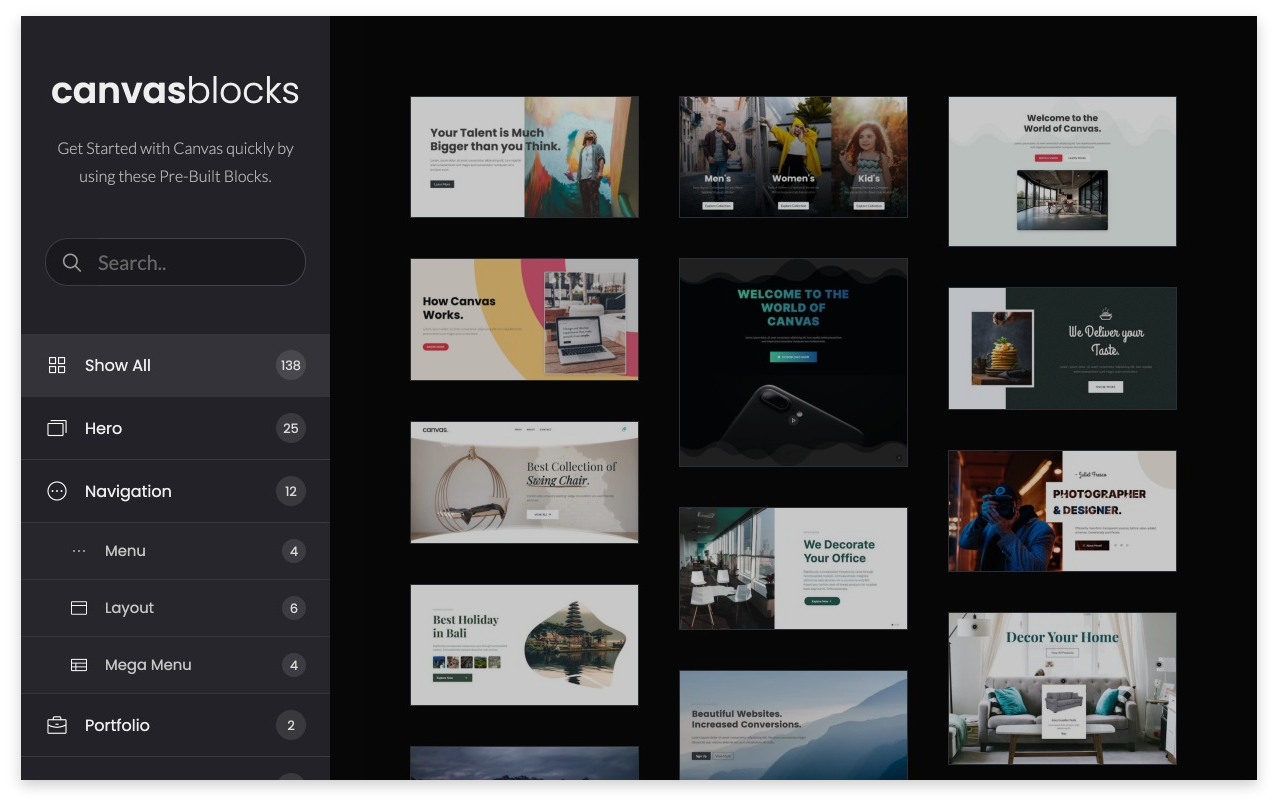Click the Mega Menu table icon
Viewport: 1278px width, 806px height.
click(x=79, y=665)
